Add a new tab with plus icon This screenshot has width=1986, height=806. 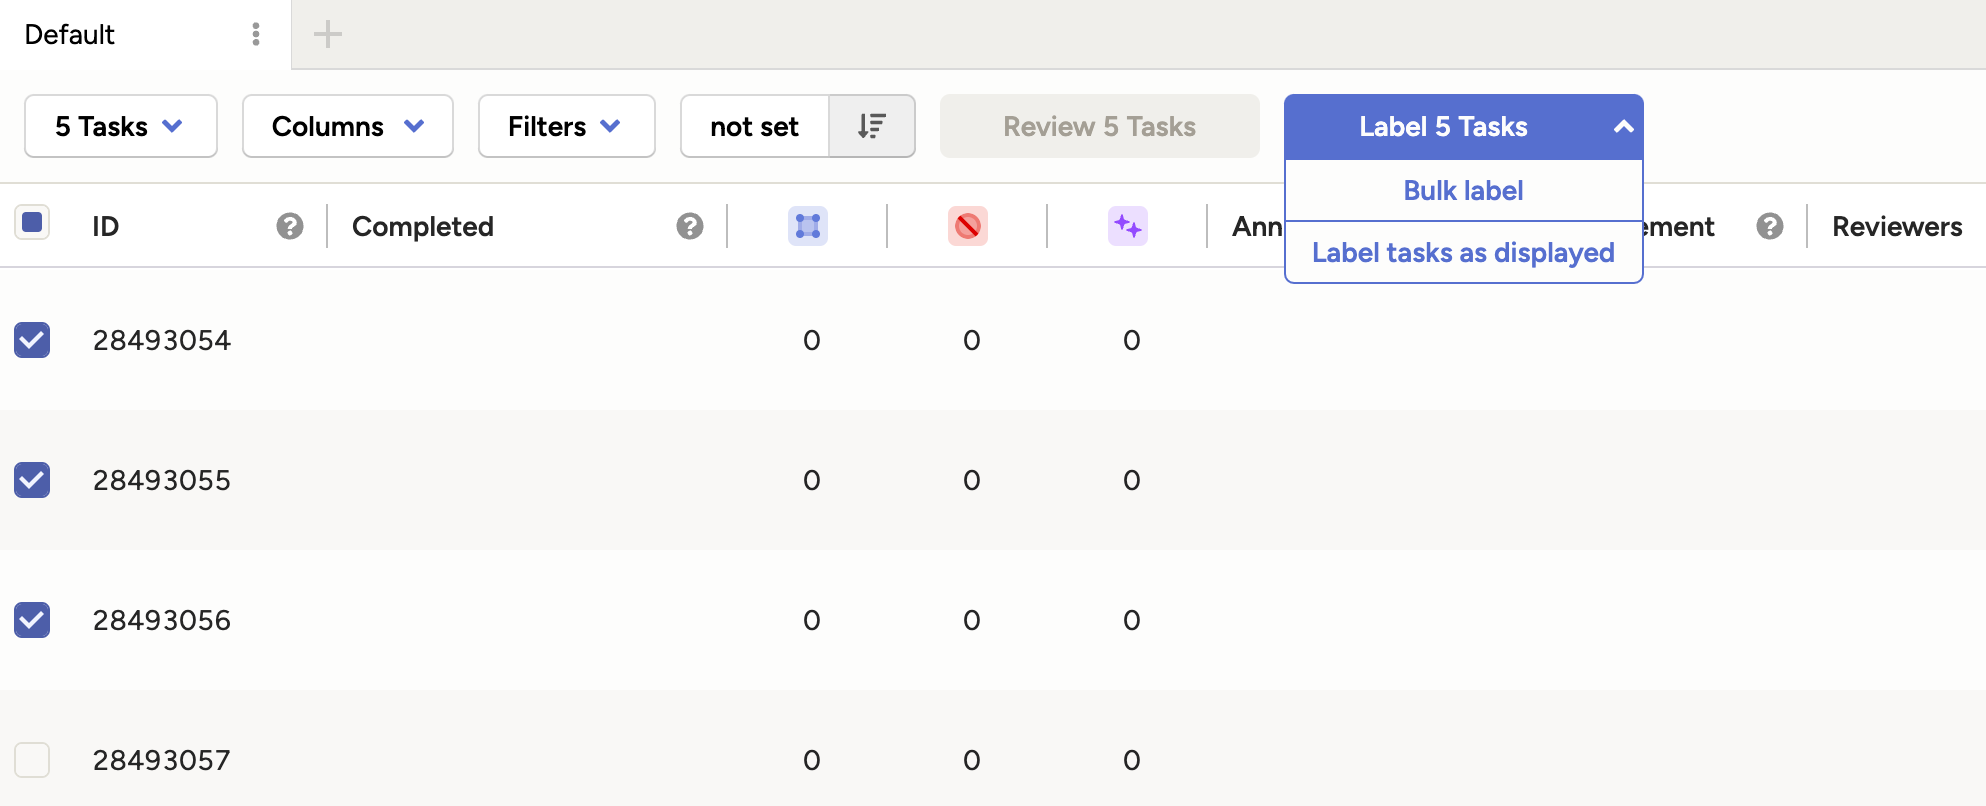click(x=327, y=35)
